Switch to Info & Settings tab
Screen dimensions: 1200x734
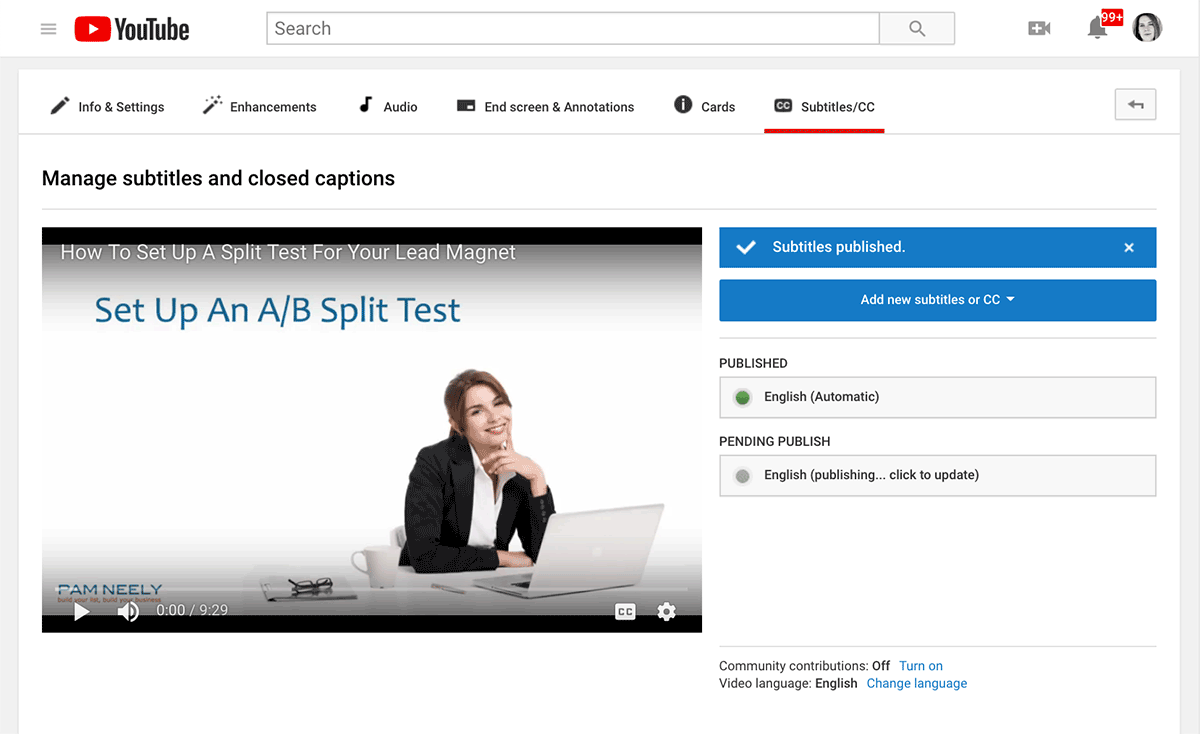[x=108, y=107]
